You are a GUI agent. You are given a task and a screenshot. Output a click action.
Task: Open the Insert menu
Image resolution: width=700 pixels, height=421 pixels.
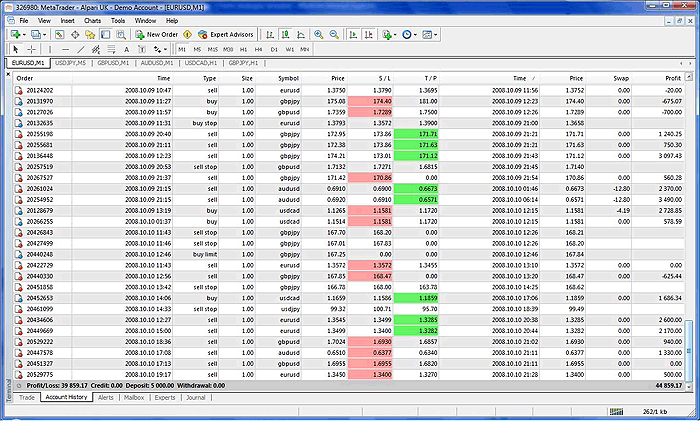point(67,21)
